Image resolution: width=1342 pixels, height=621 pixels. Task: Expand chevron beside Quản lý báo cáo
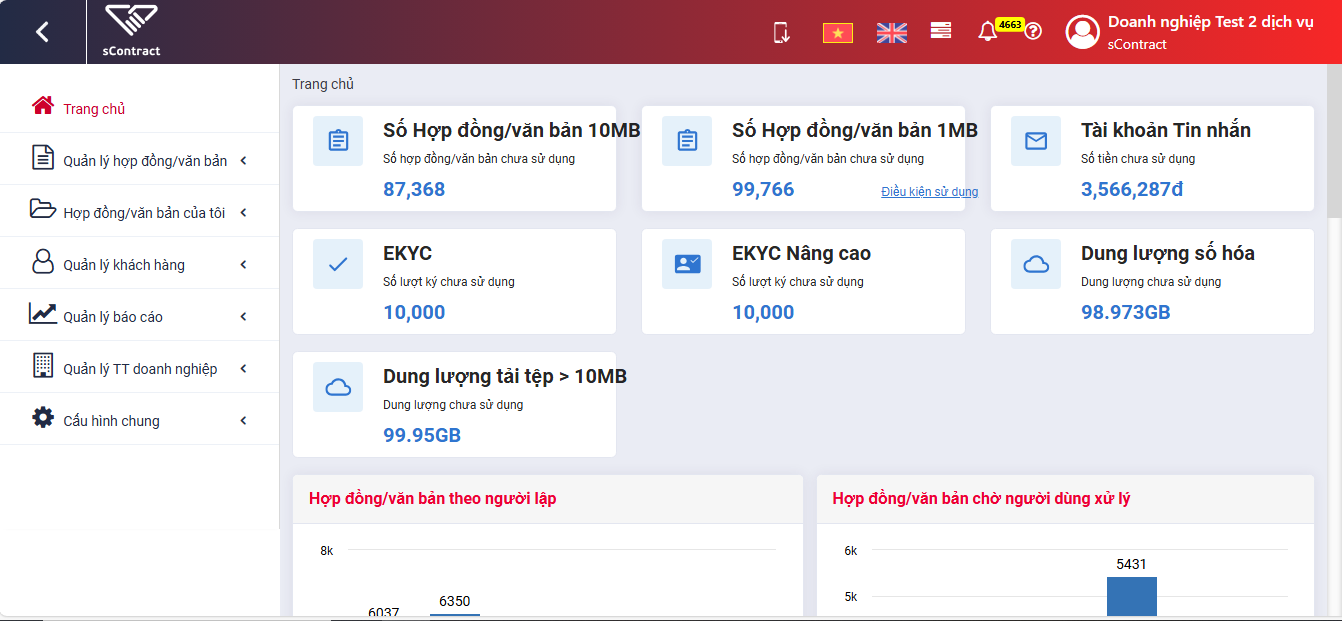243,317
